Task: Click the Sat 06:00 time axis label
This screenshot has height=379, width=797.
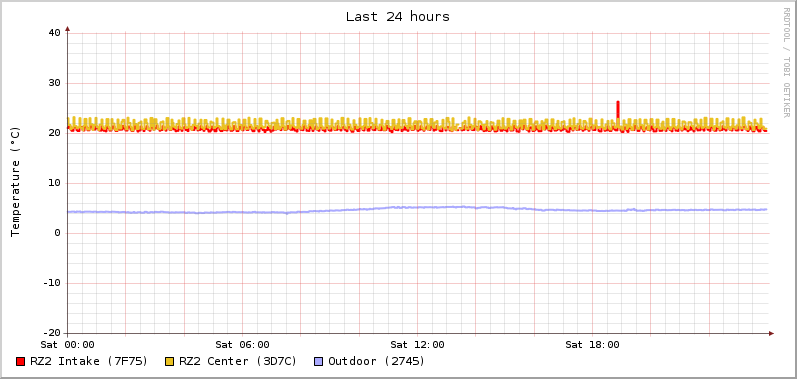Action: (242, 345)
